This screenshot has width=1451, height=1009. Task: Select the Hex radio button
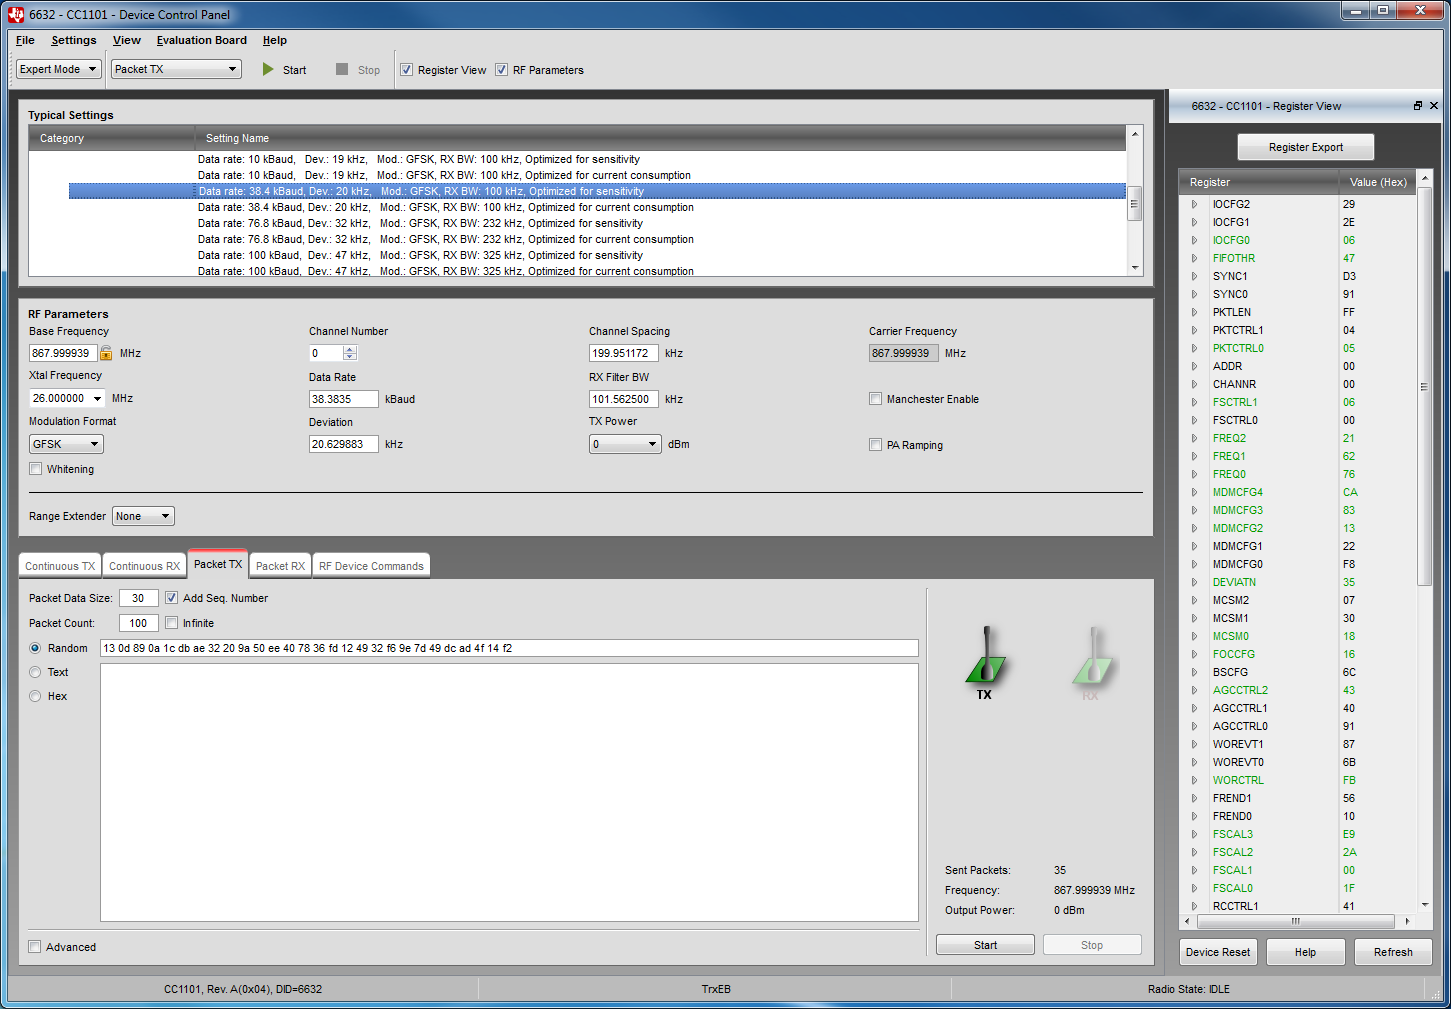36,696
